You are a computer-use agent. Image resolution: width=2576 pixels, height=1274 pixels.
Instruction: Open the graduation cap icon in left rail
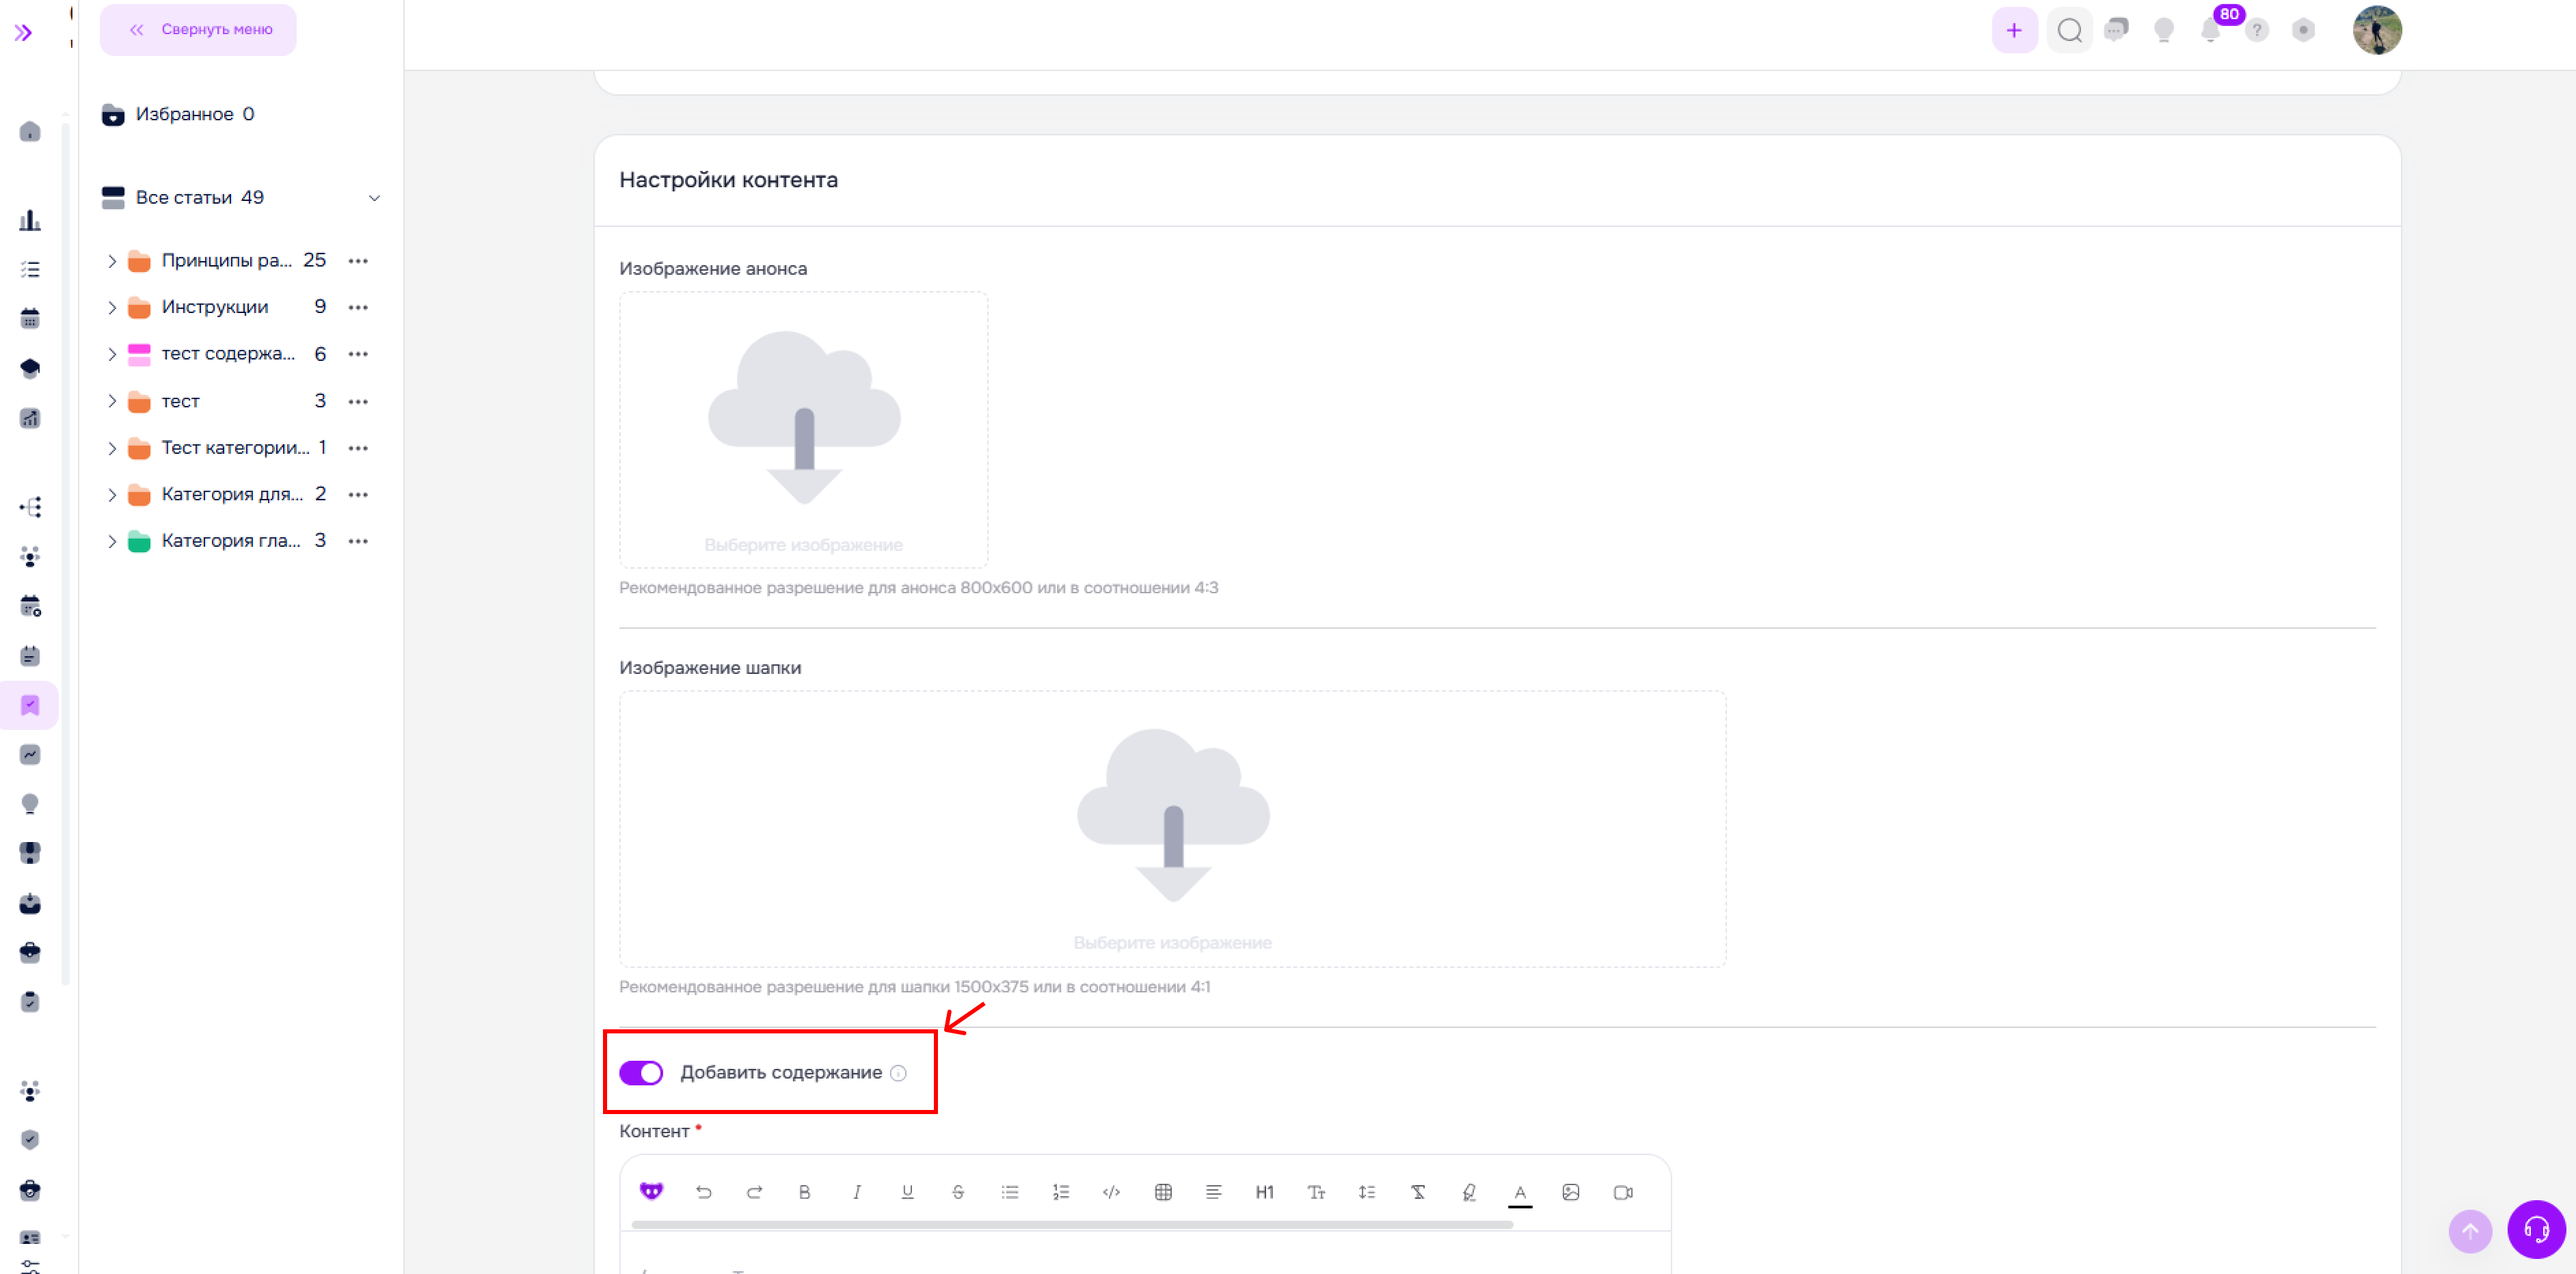coord(30,368)
